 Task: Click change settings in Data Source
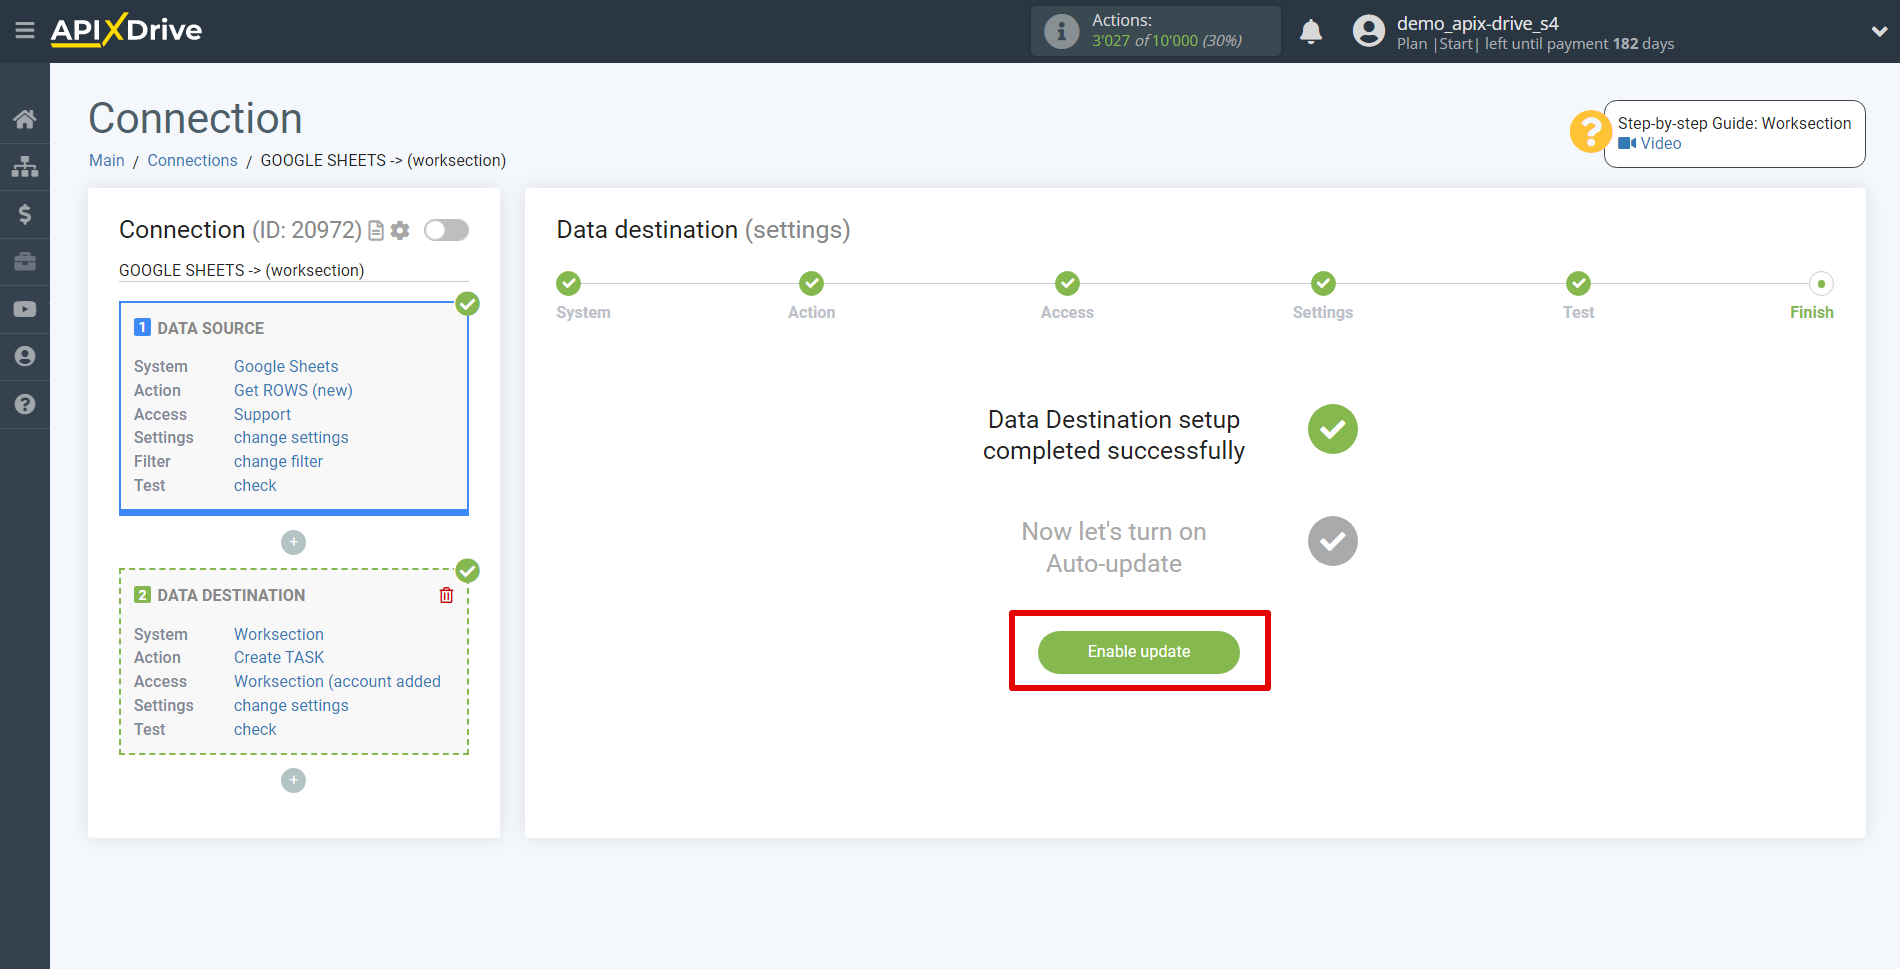291,437
